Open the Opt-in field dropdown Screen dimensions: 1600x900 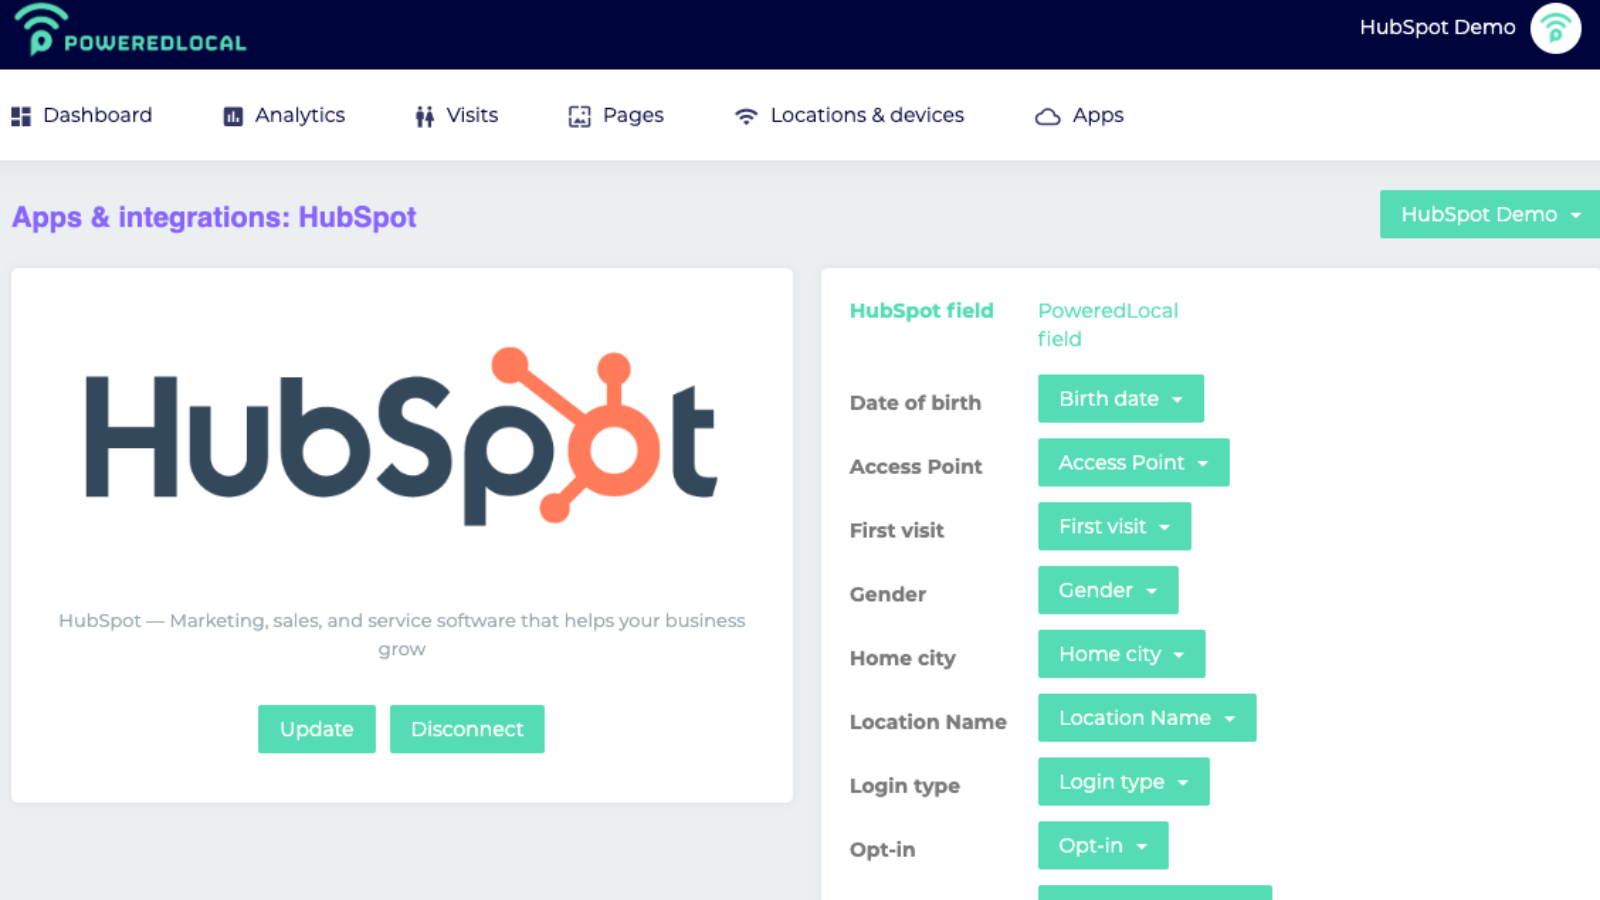click(1102, 845)
